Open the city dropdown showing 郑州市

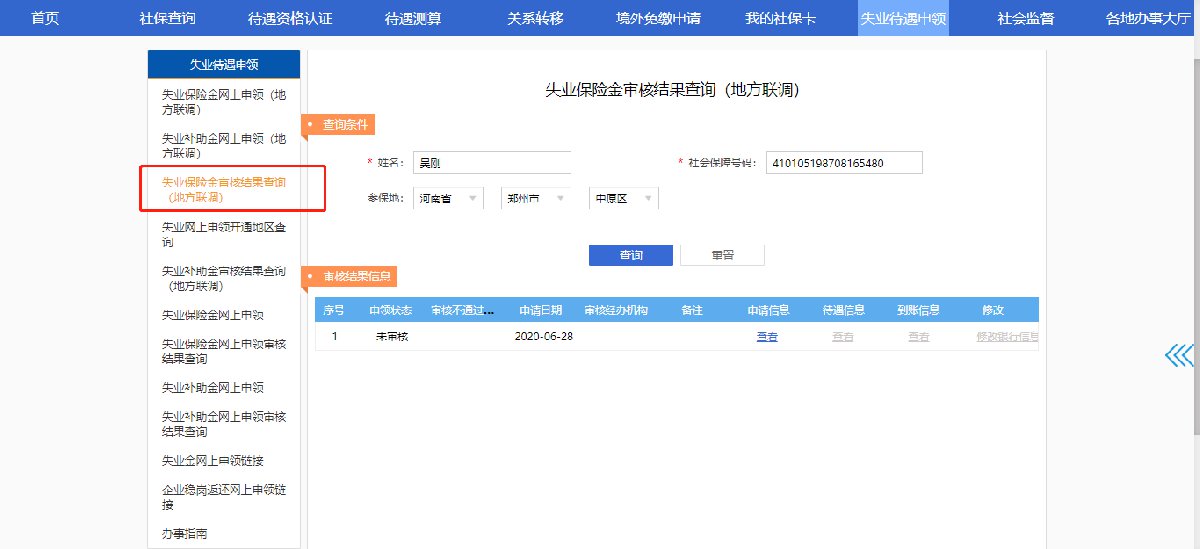click(535, 199)
